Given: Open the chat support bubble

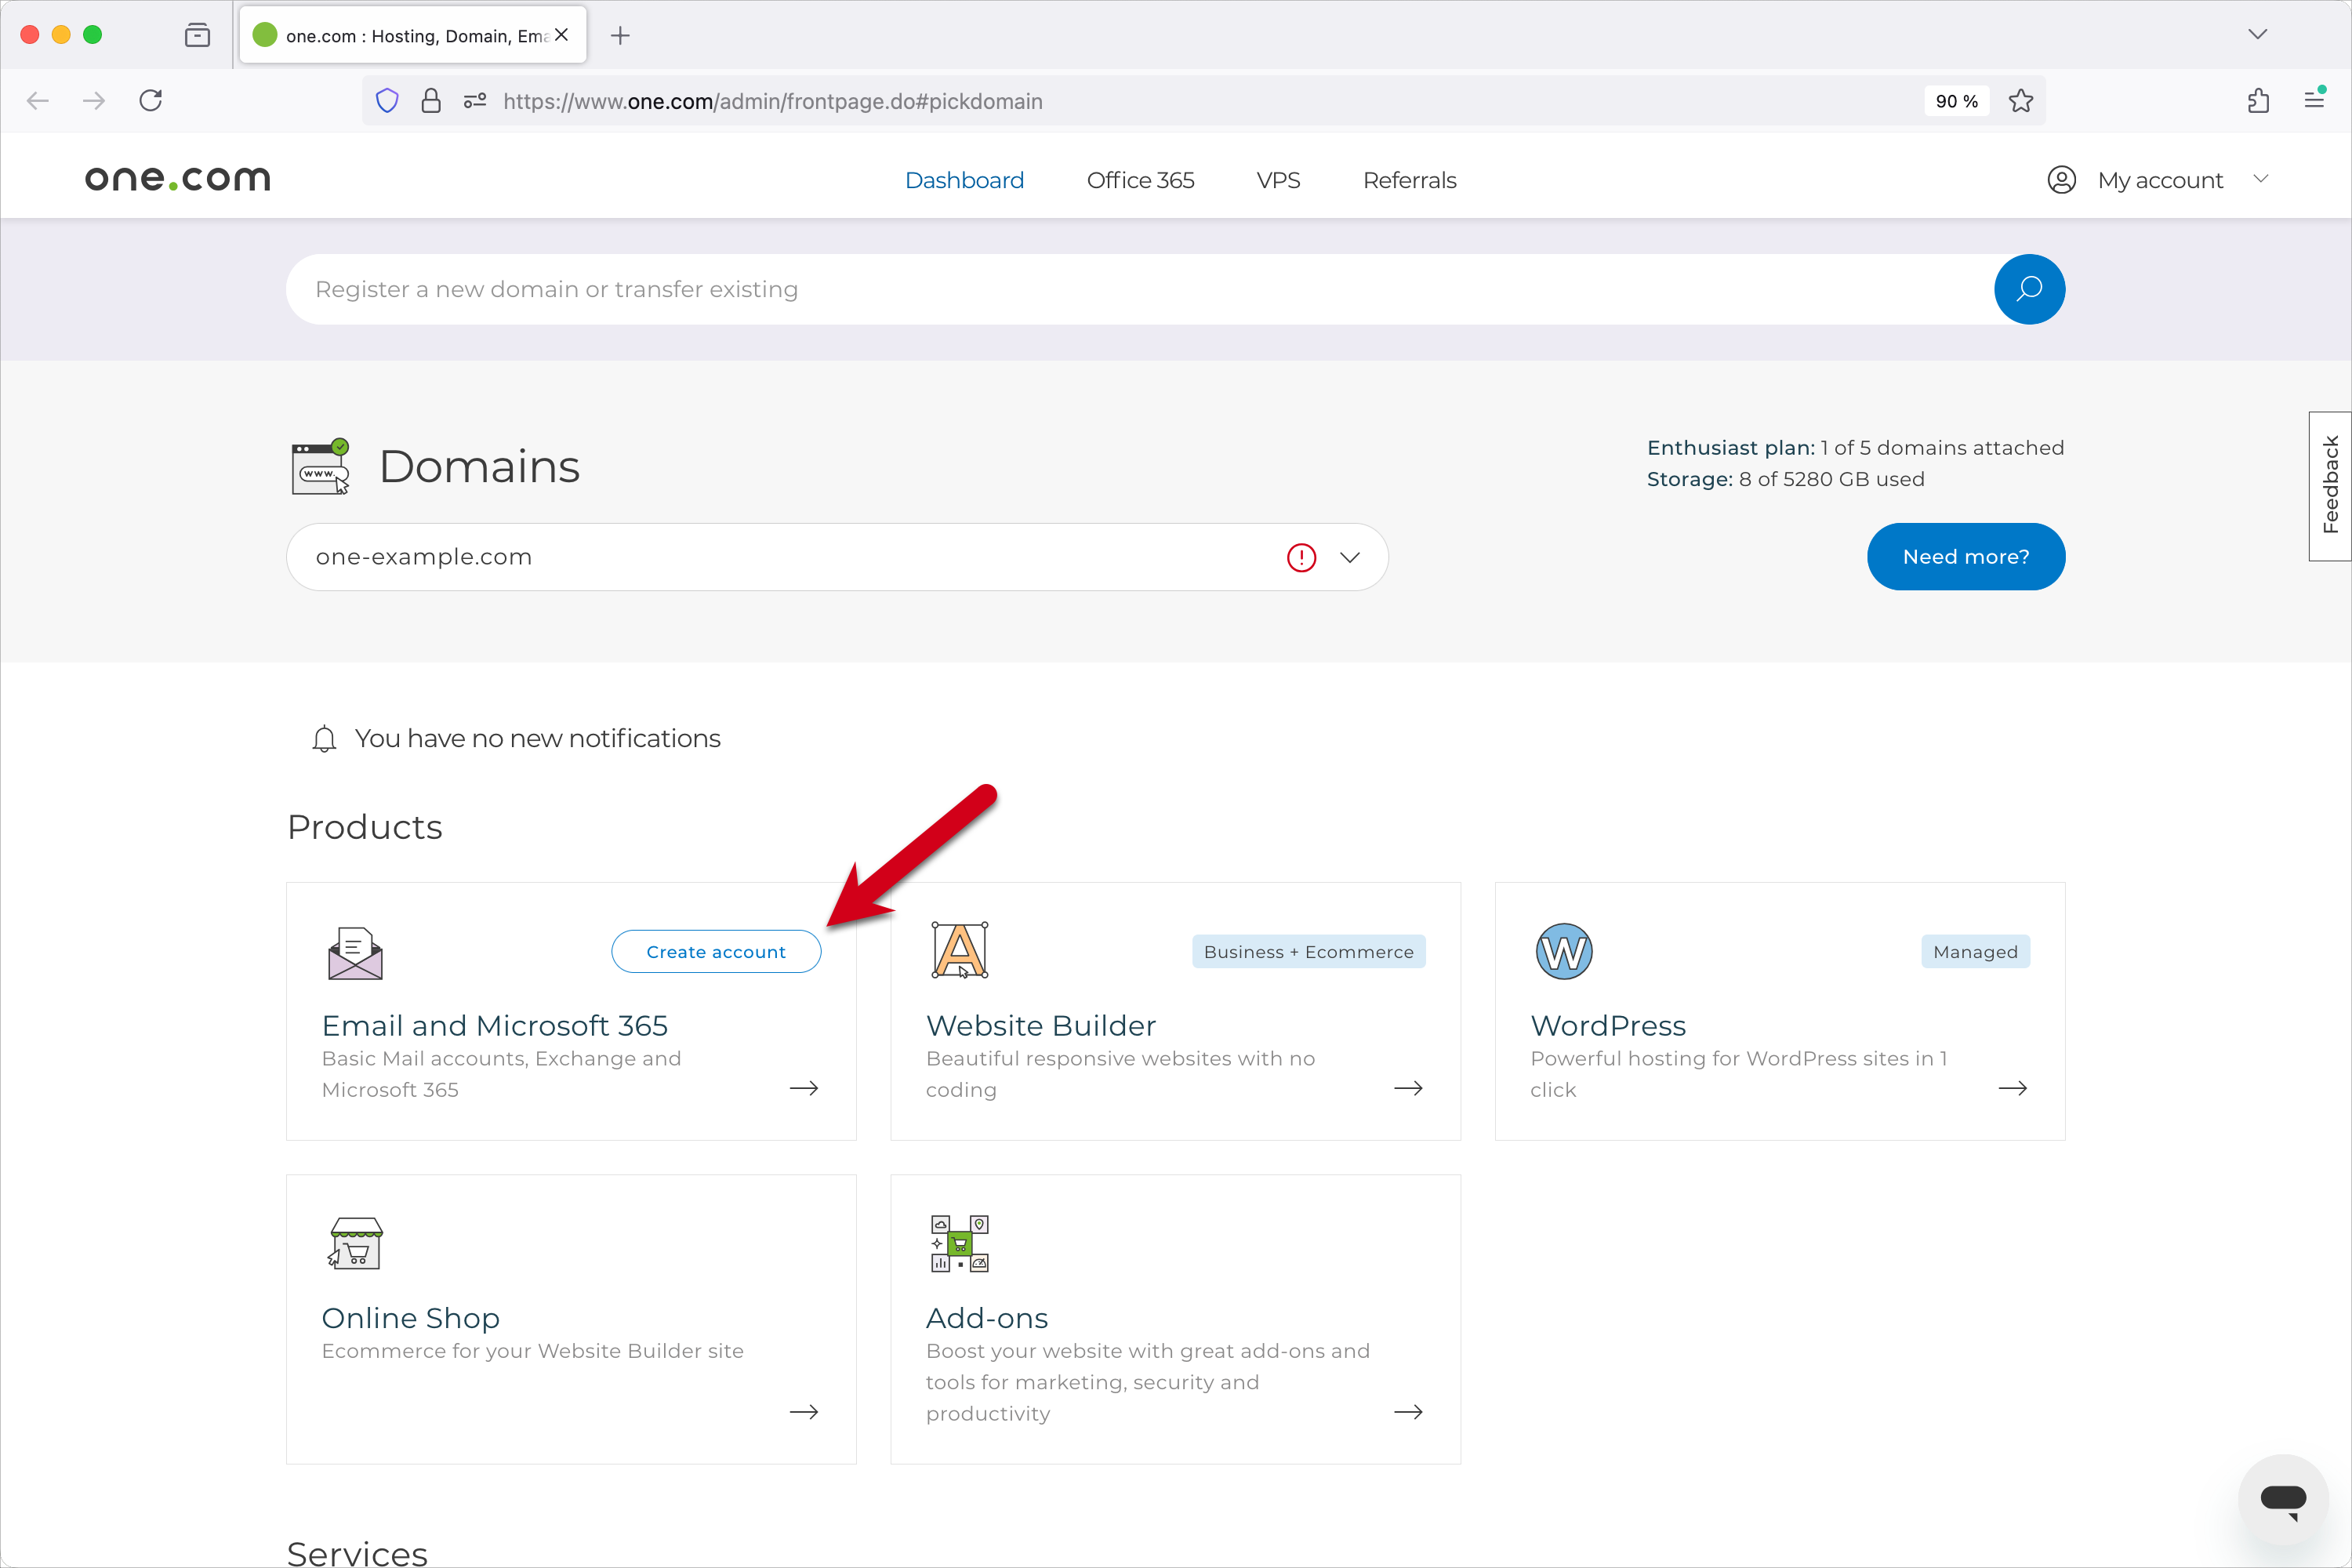Looking at the screenshot, I should 2283,1498.
